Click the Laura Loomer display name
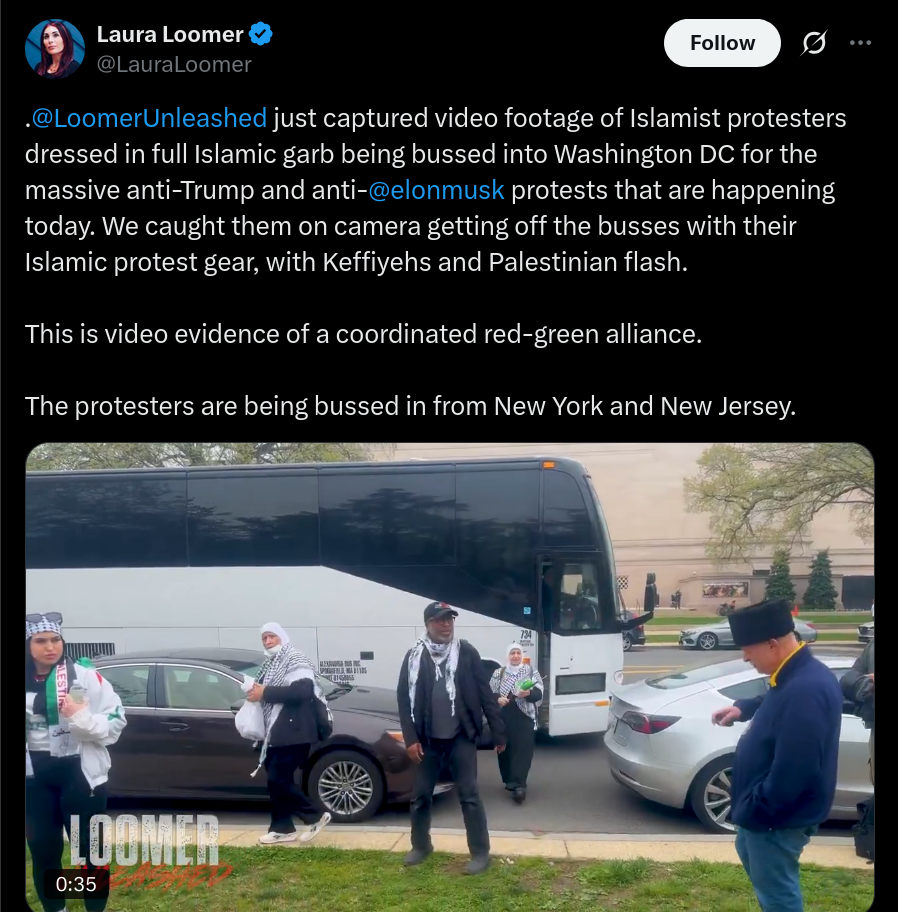This screenshot has height=912, width=898. pos(170,34)
